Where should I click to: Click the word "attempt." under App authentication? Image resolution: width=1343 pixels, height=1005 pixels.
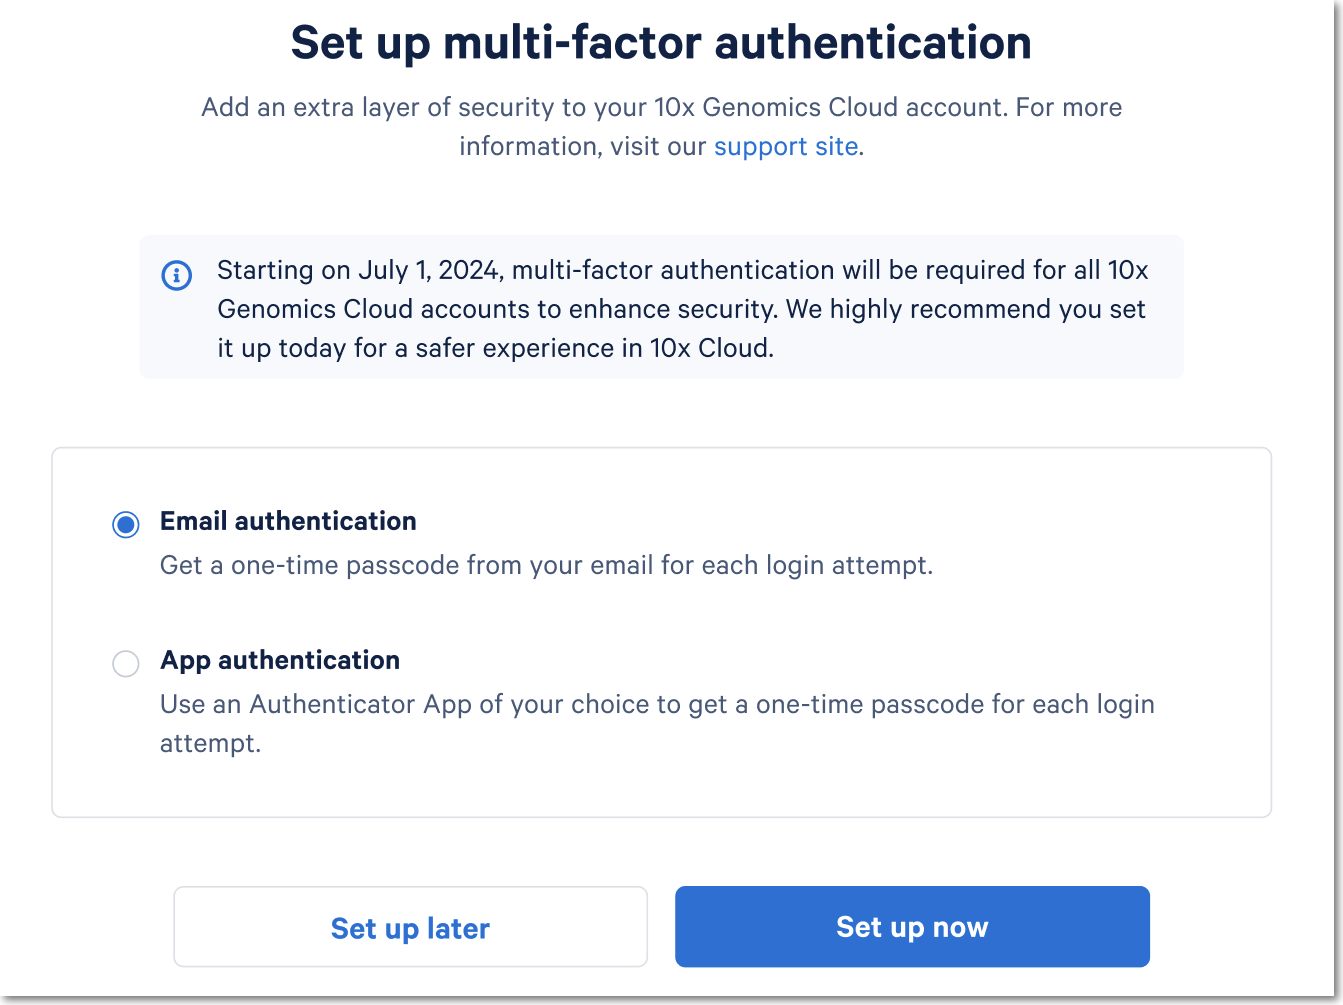point(210,743)
